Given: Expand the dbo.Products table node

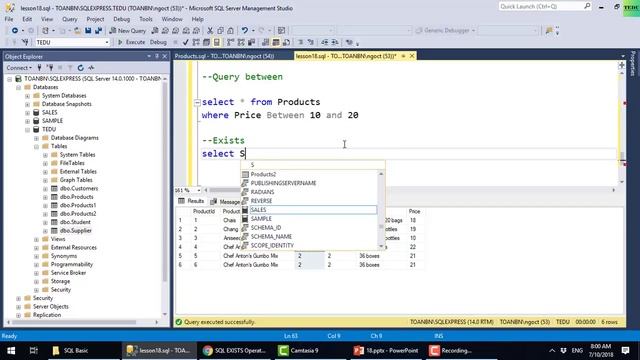Looking at the screenshot, I should [45, 197].
